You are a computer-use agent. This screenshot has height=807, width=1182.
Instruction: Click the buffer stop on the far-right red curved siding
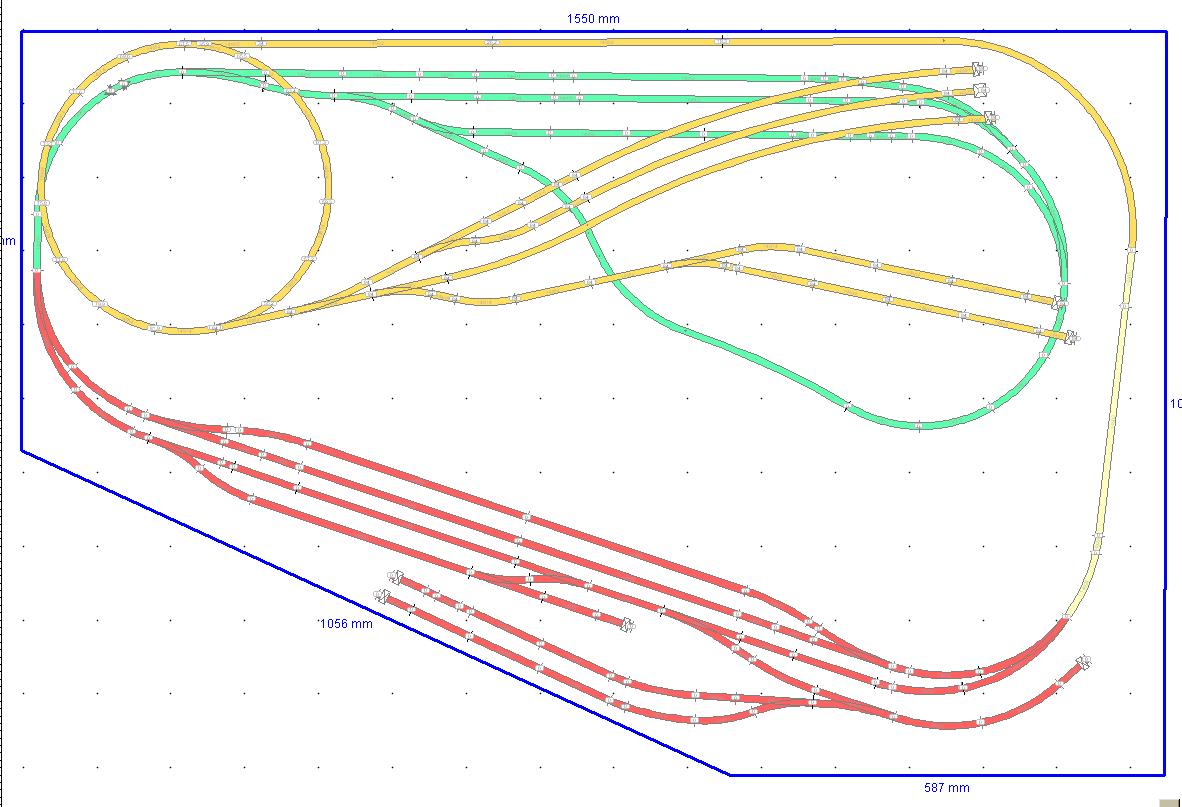[x=1084, y=663]
